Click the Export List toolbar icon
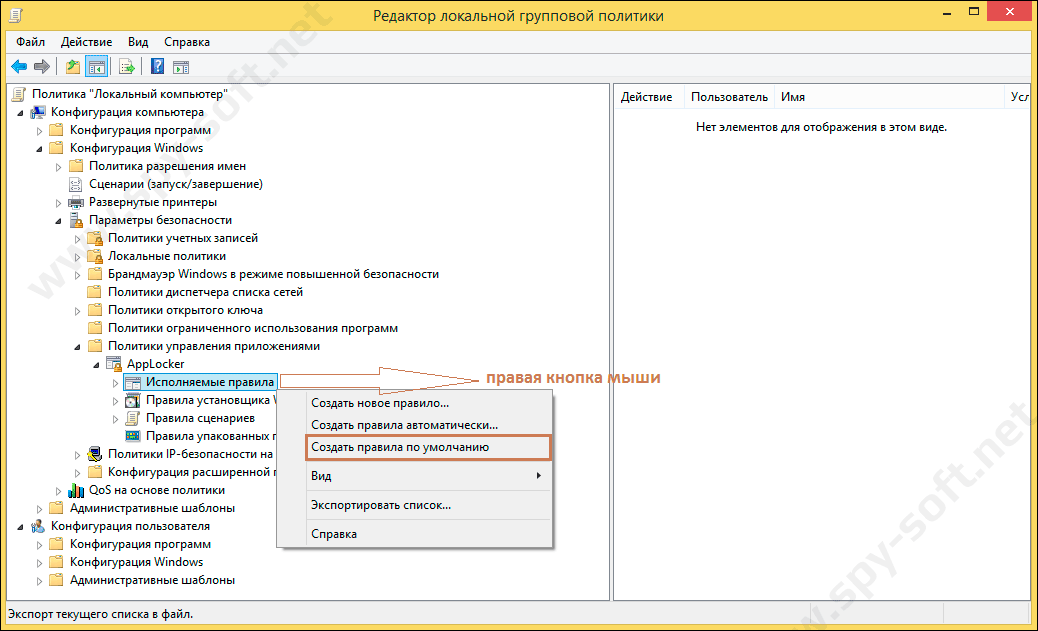1038x631 pixels. 127,67
